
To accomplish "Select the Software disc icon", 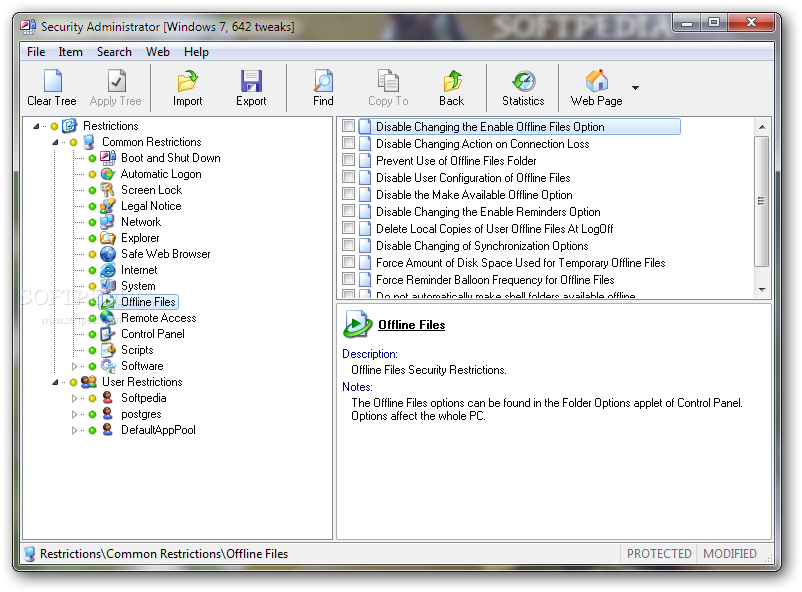I will pos(108,366).
